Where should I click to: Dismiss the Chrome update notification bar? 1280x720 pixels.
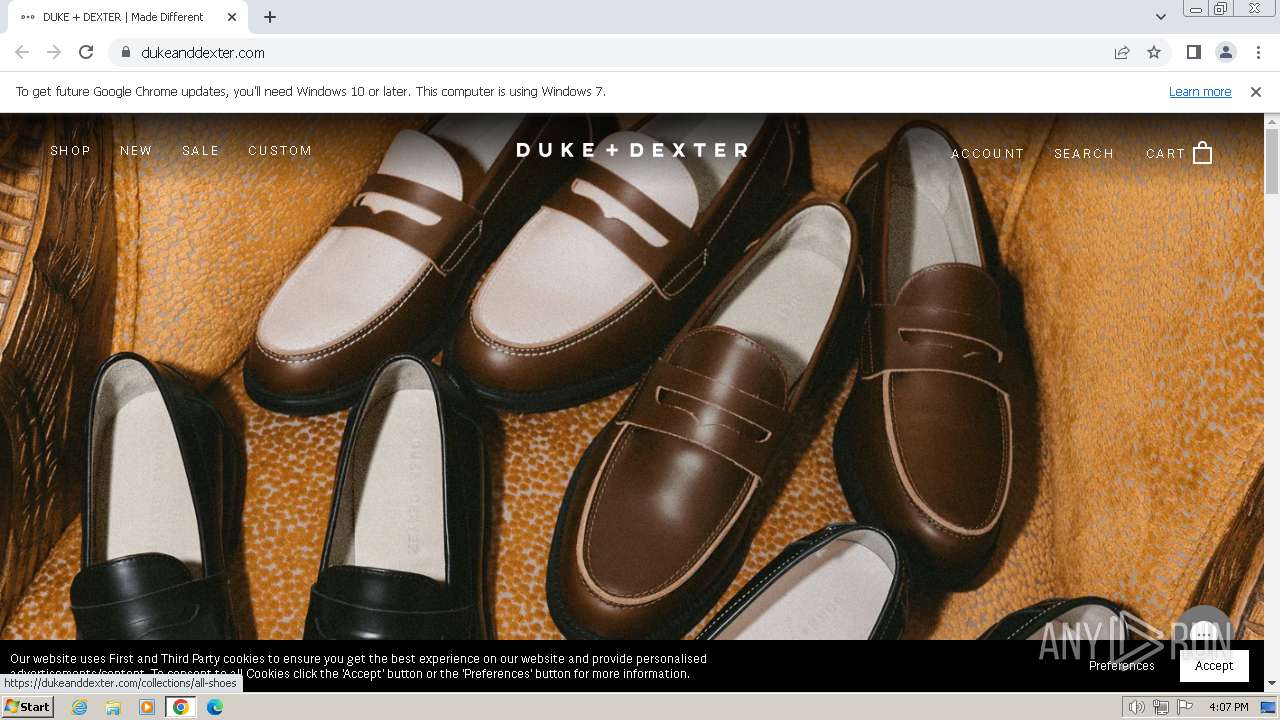pos(1256,92)
